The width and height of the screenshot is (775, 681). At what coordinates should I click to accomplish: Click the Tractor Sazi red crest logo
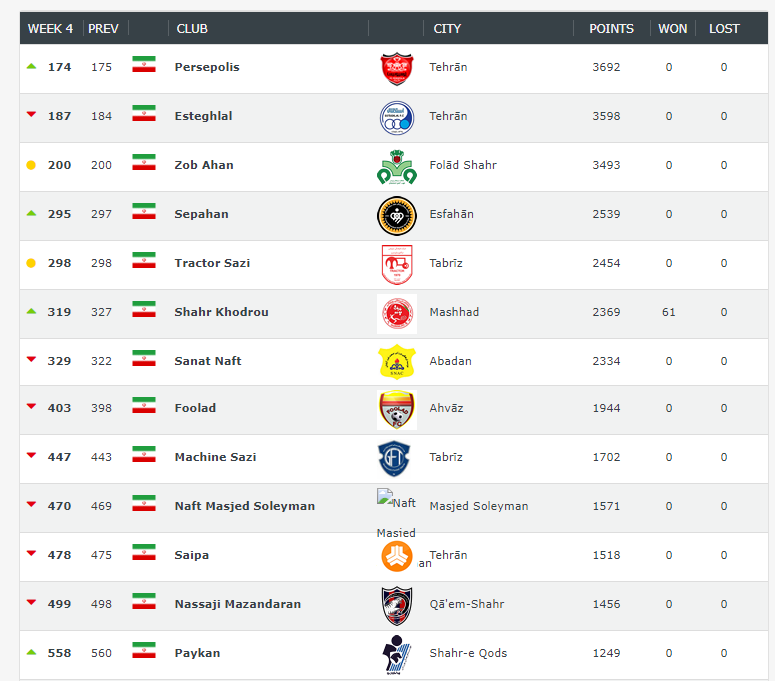(x=396, y=264)
